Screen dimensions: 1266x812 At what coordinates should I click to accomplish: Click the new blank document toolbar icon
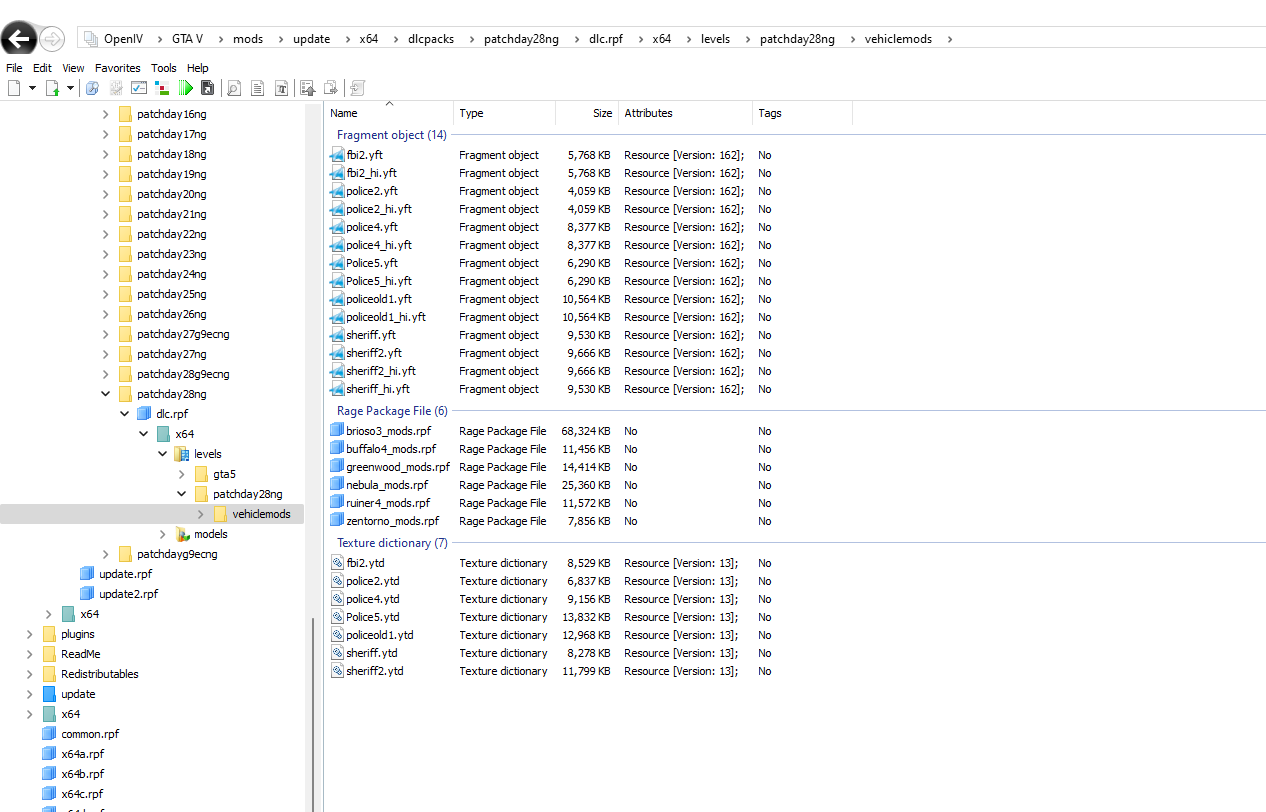pos(14,88)
